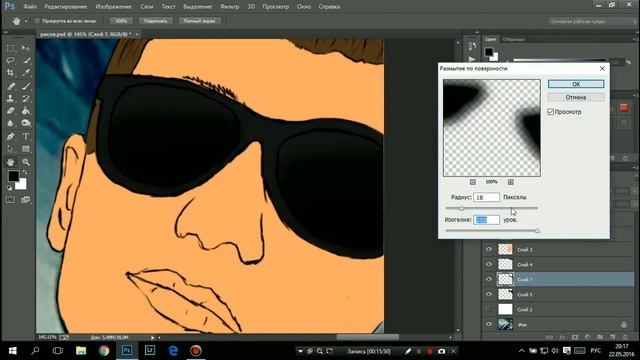Viewport: 640px width, 360px height.
Task: Hide layer Слой 7 via eye icon
Action: [x=489, y=279]
